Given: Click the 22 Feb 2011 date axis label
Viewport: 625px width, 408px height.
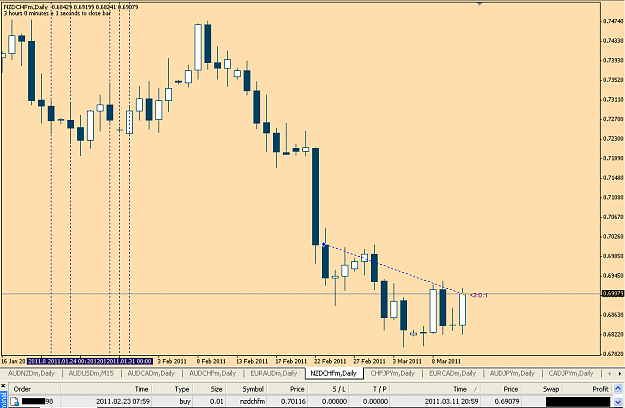Looking at the screenshot, I should [330, 361].
